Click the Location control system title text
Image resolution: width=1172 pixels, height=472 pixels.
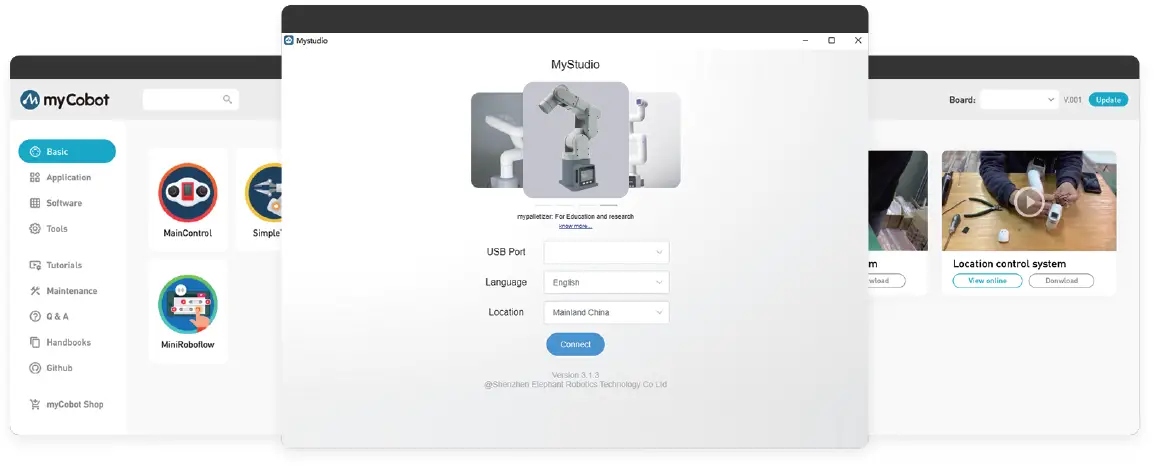pos(1009,264)
